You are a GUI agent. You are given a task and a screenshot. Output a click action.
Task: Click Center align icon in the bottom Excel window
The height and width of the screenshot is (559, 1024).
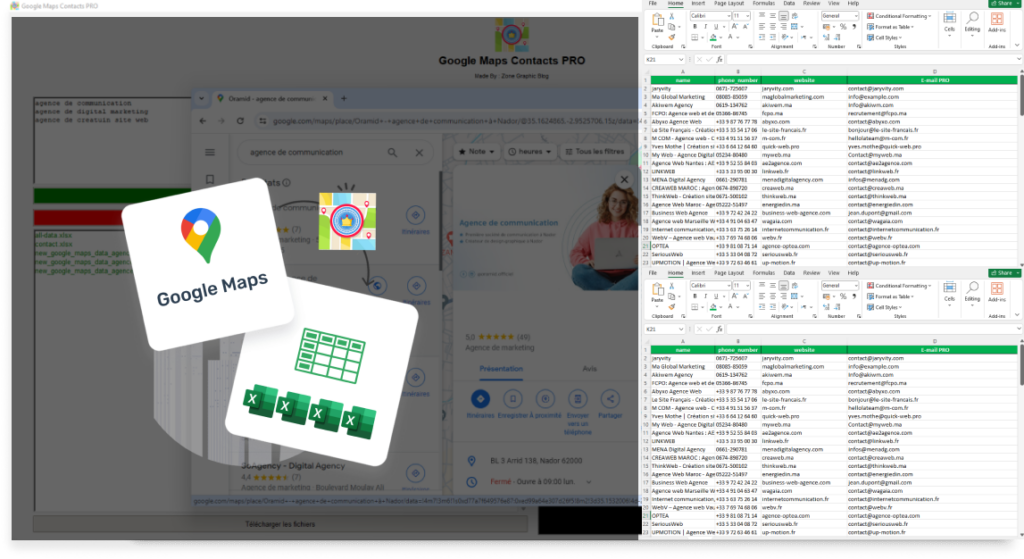[x=773, y=296]
